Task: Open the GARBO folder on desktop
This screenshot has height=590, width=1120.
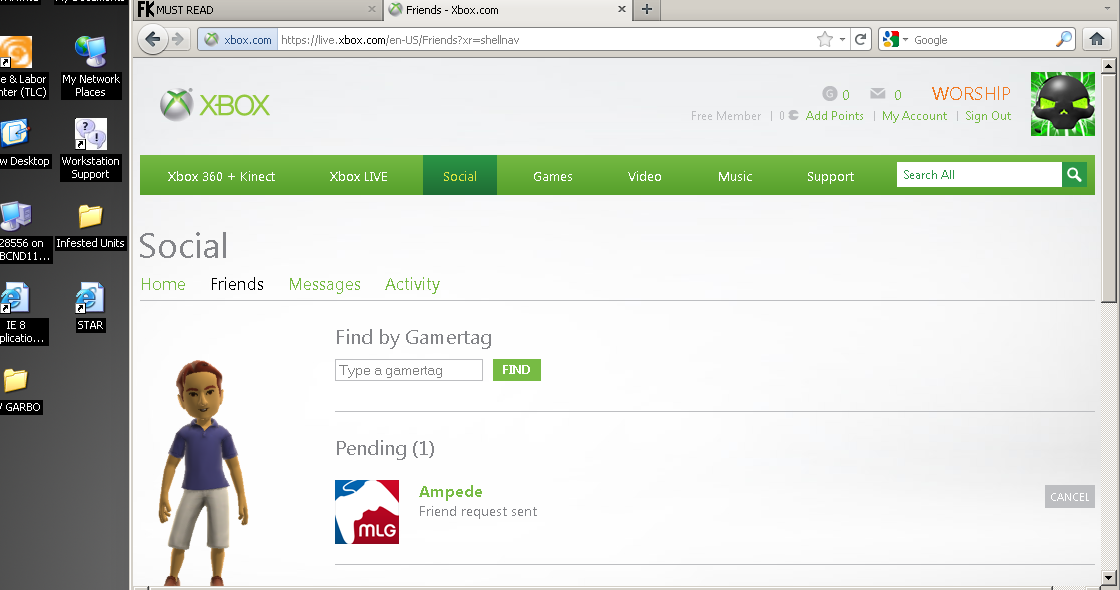Action: [x=17, y=390]
